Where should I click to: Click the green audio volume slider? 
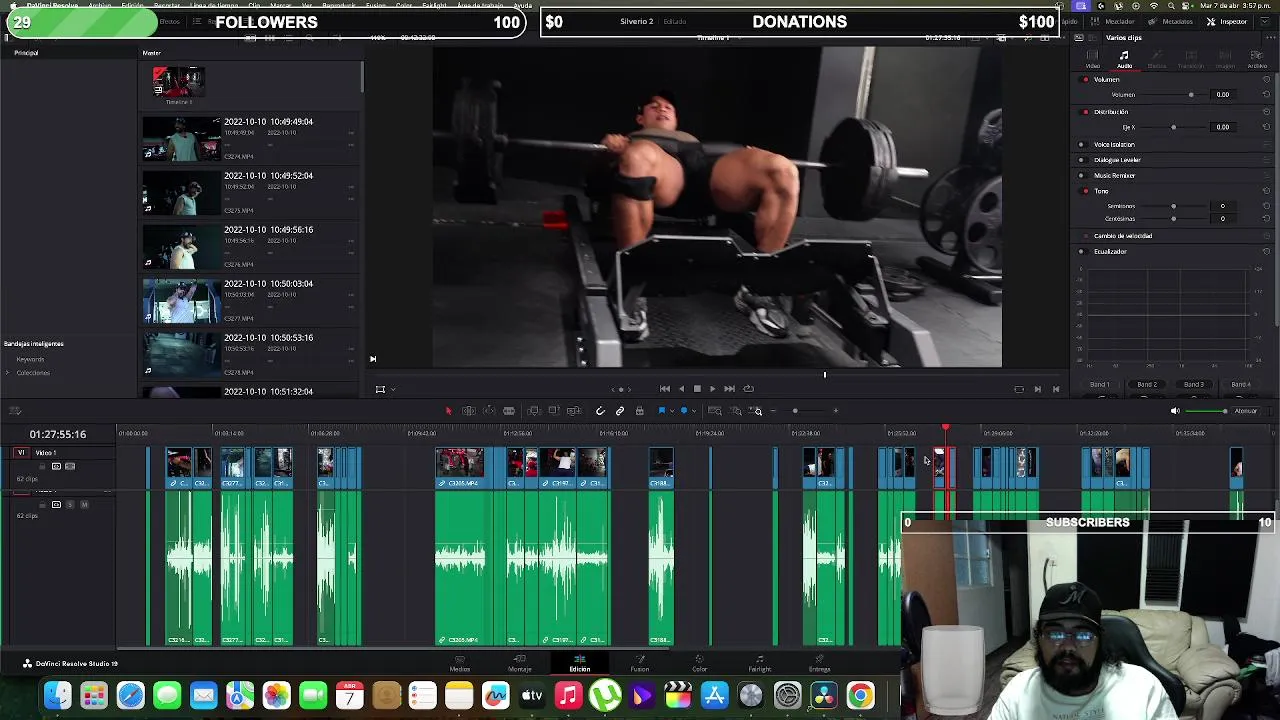pos(1206,411)
